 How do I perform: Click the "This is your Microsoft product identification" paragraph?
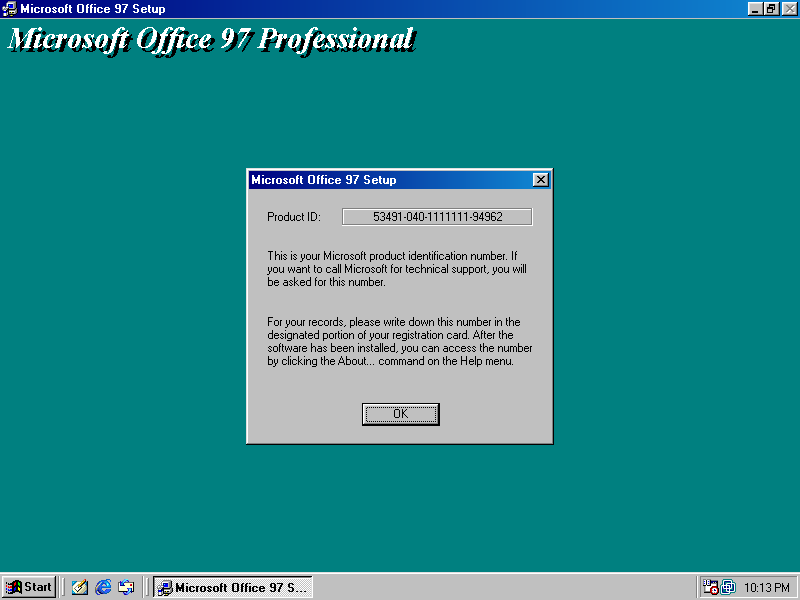click(x=396, y=269)
